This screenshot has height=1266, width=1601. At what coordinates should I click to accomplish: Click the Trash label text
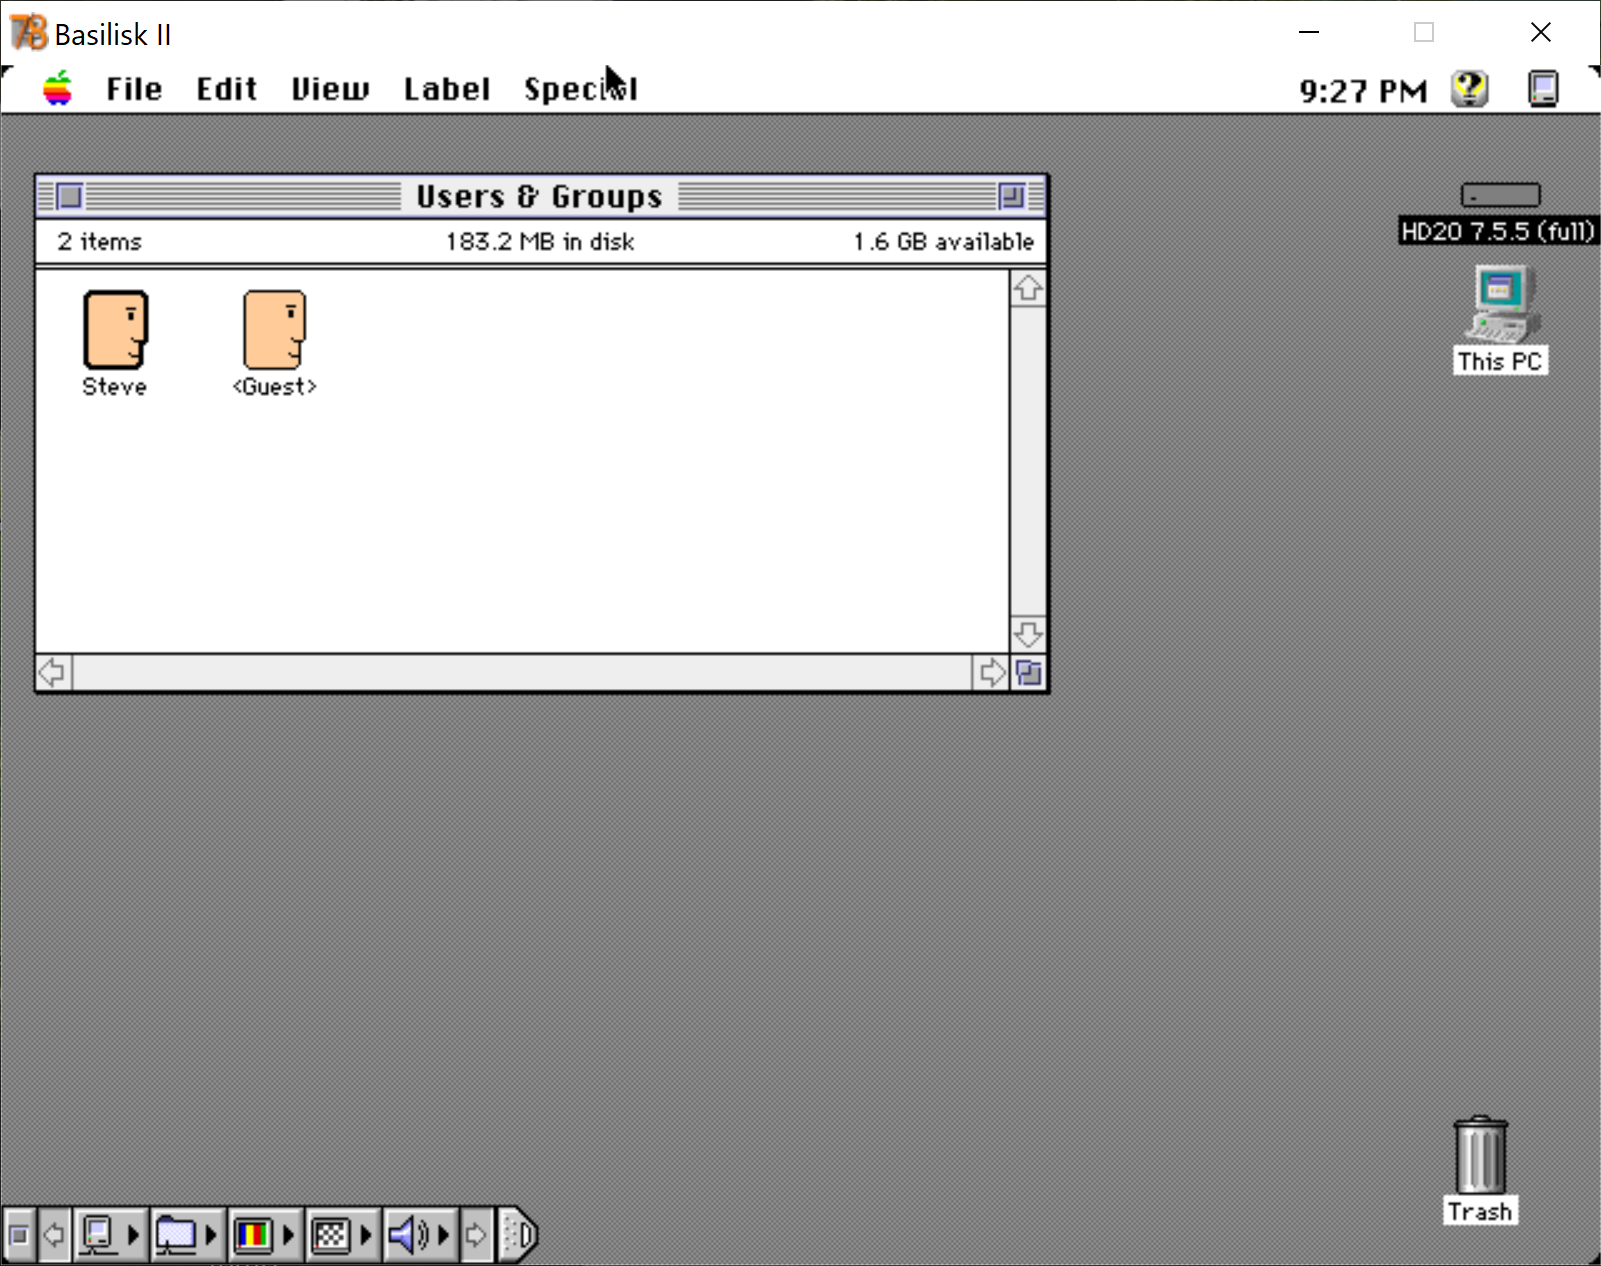pos(1480,1211)
